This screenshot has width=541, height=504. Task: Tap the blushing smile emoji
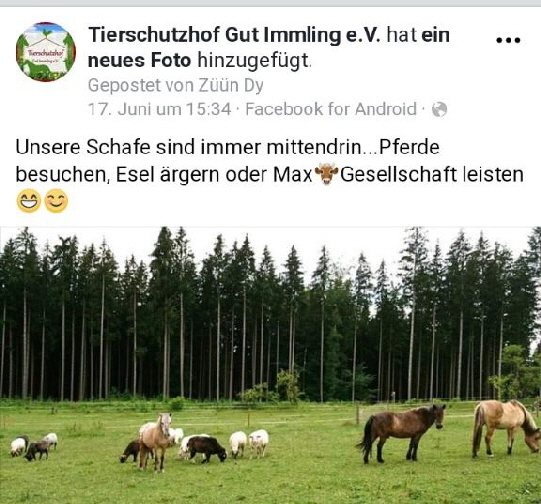click(x=56, y=201)
